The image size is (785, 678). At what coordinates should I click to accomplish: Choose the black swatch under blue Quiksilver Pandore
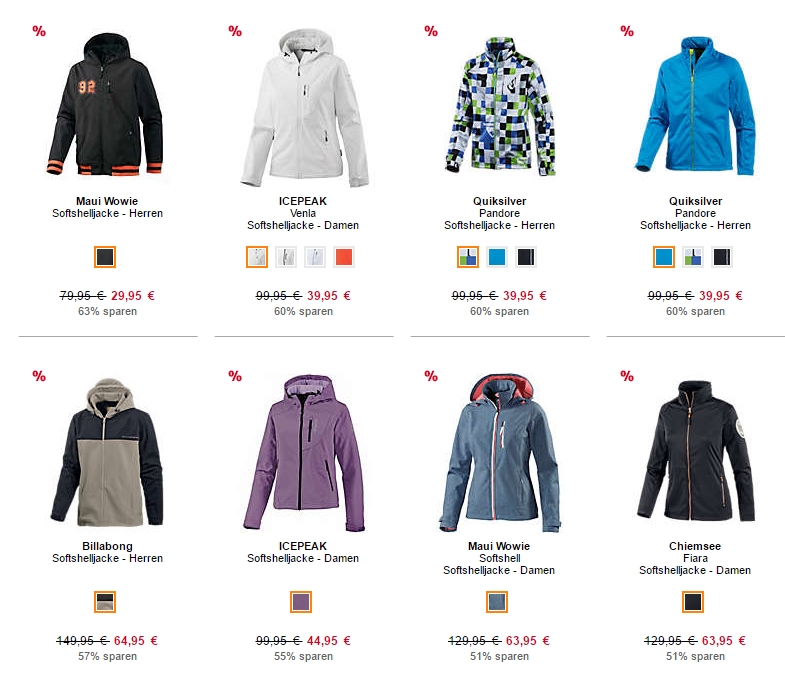tap(722, 257)
